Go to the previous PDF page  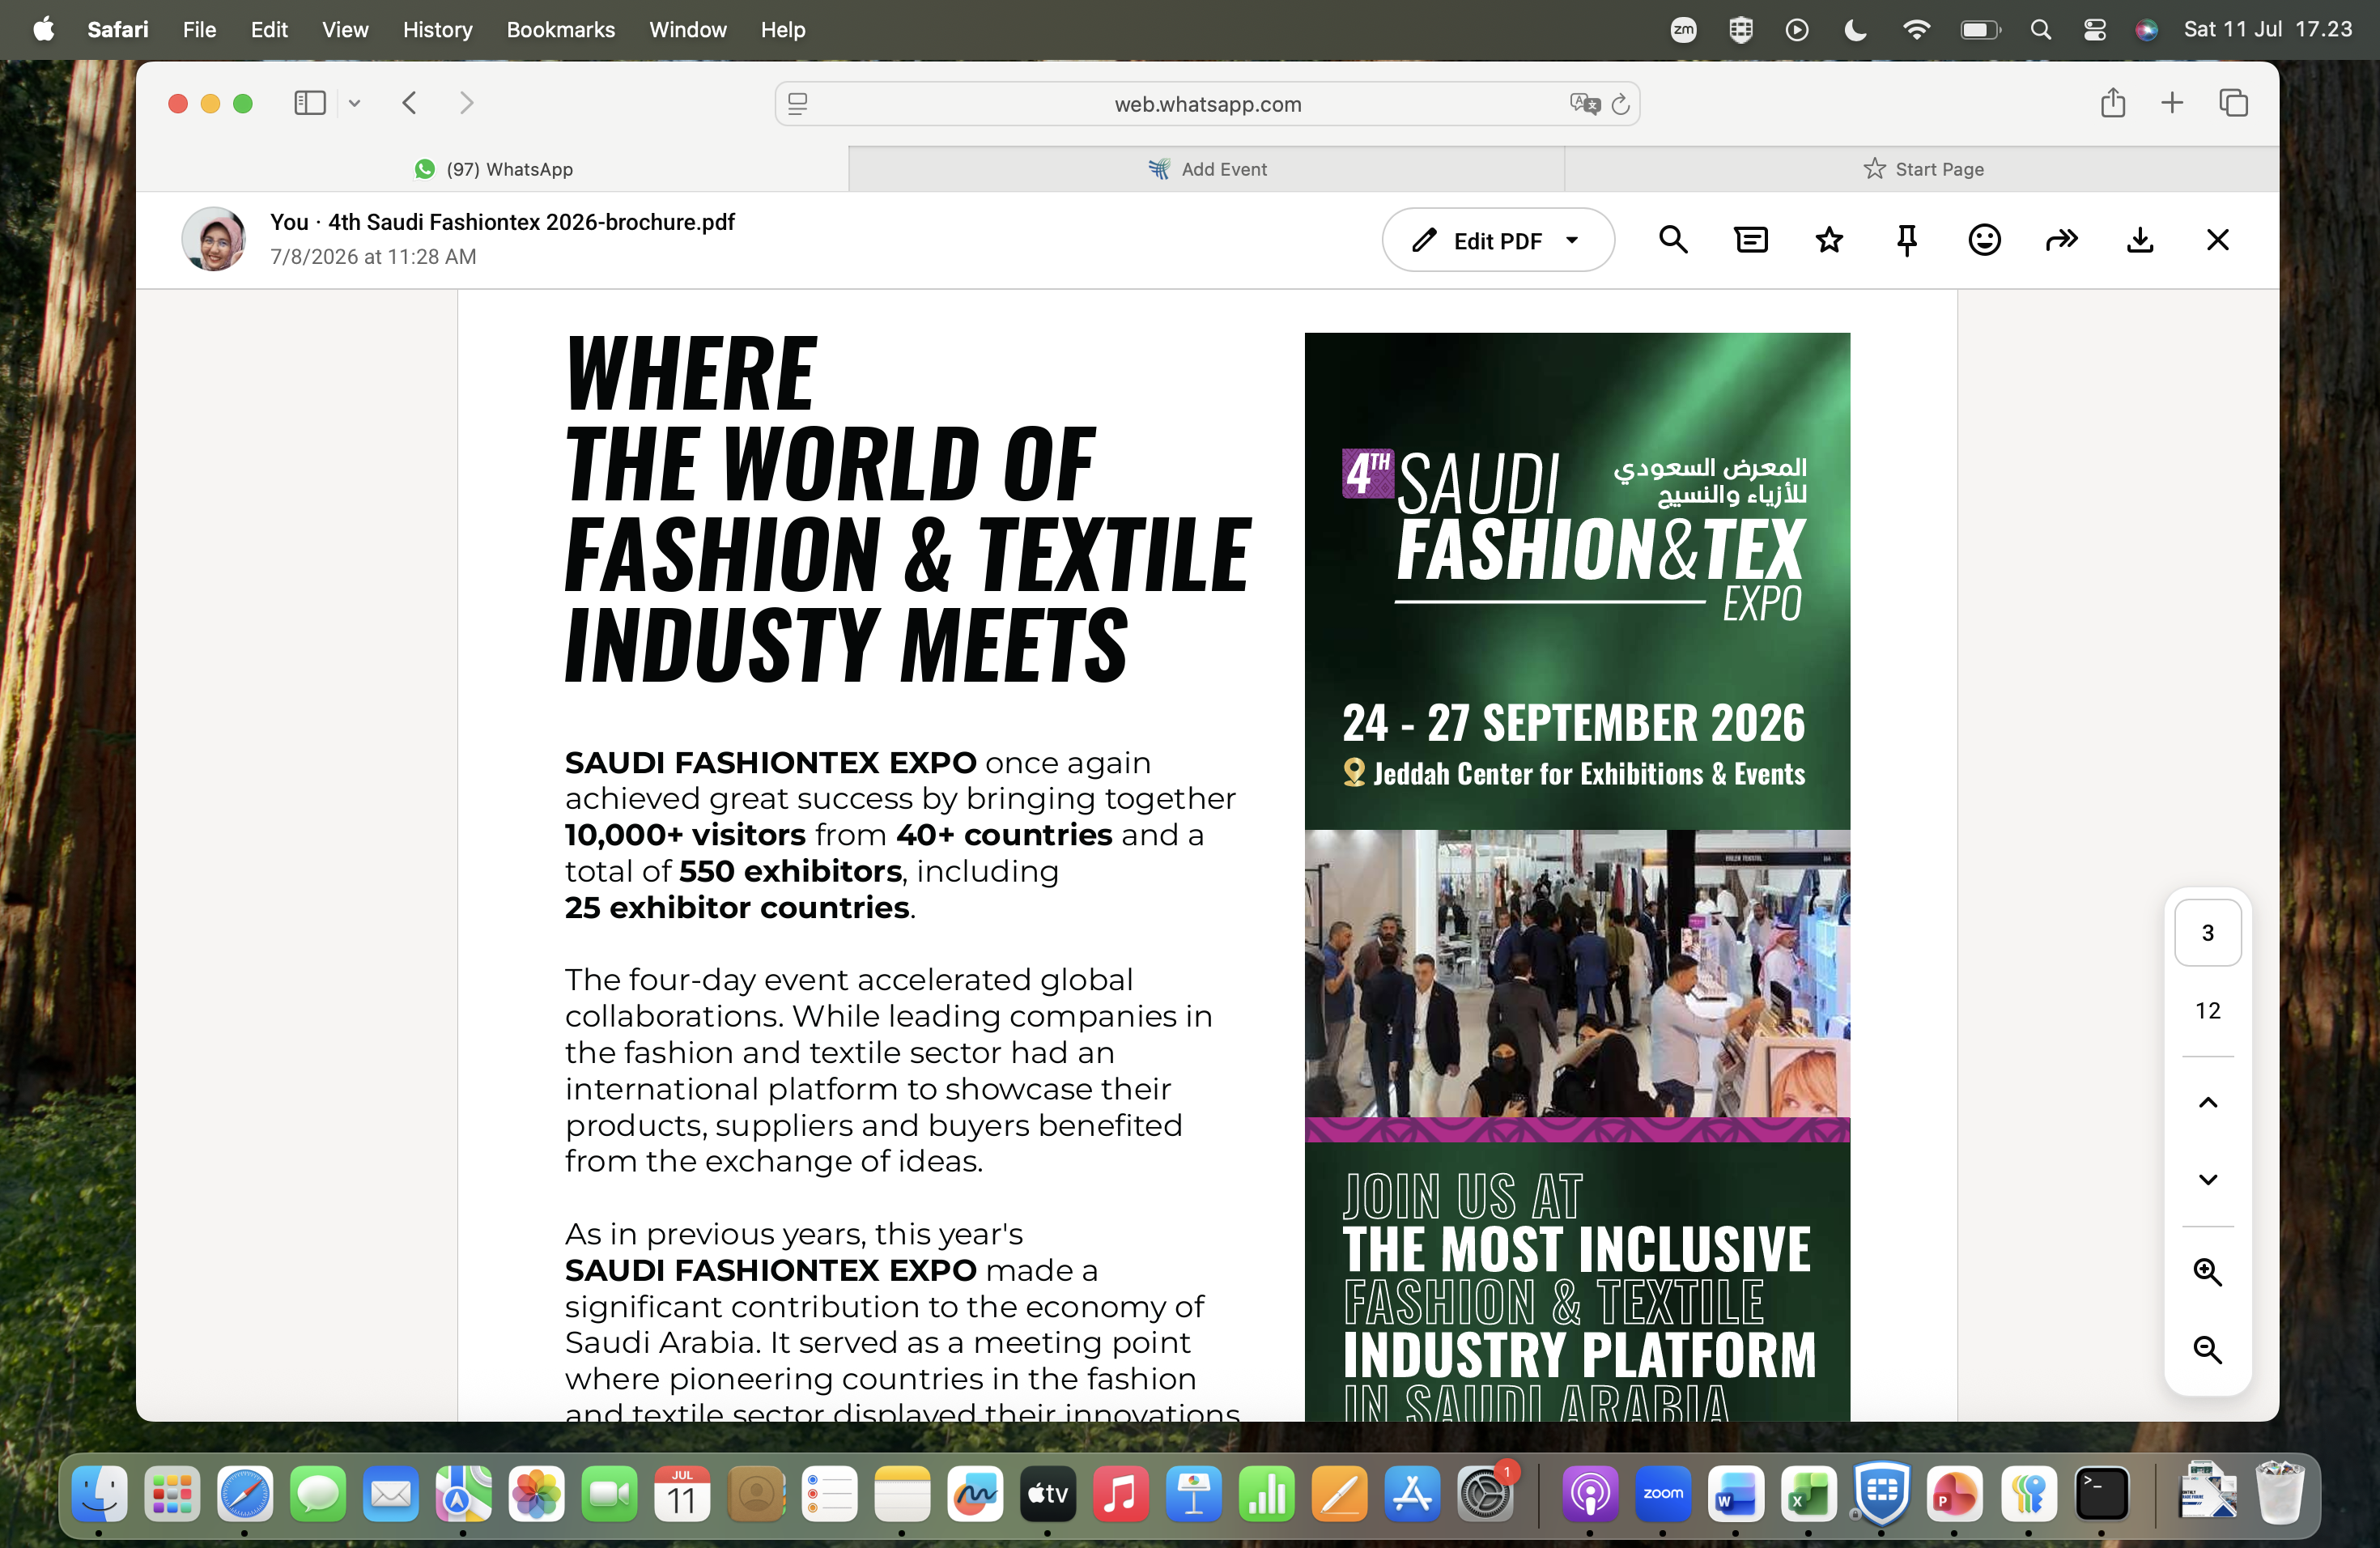2208,1102
